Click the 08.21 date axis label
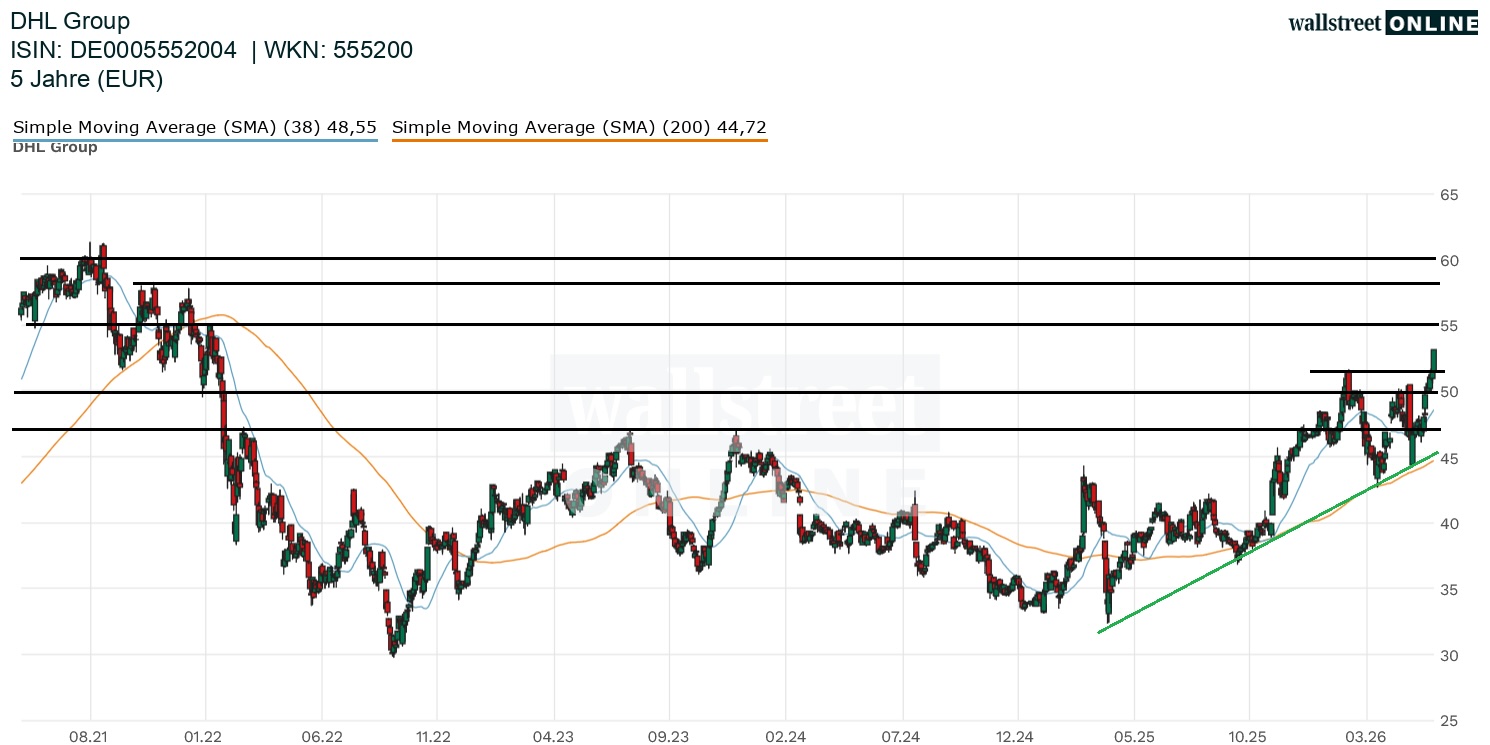 pyautogui.click(x=89, y=736)
